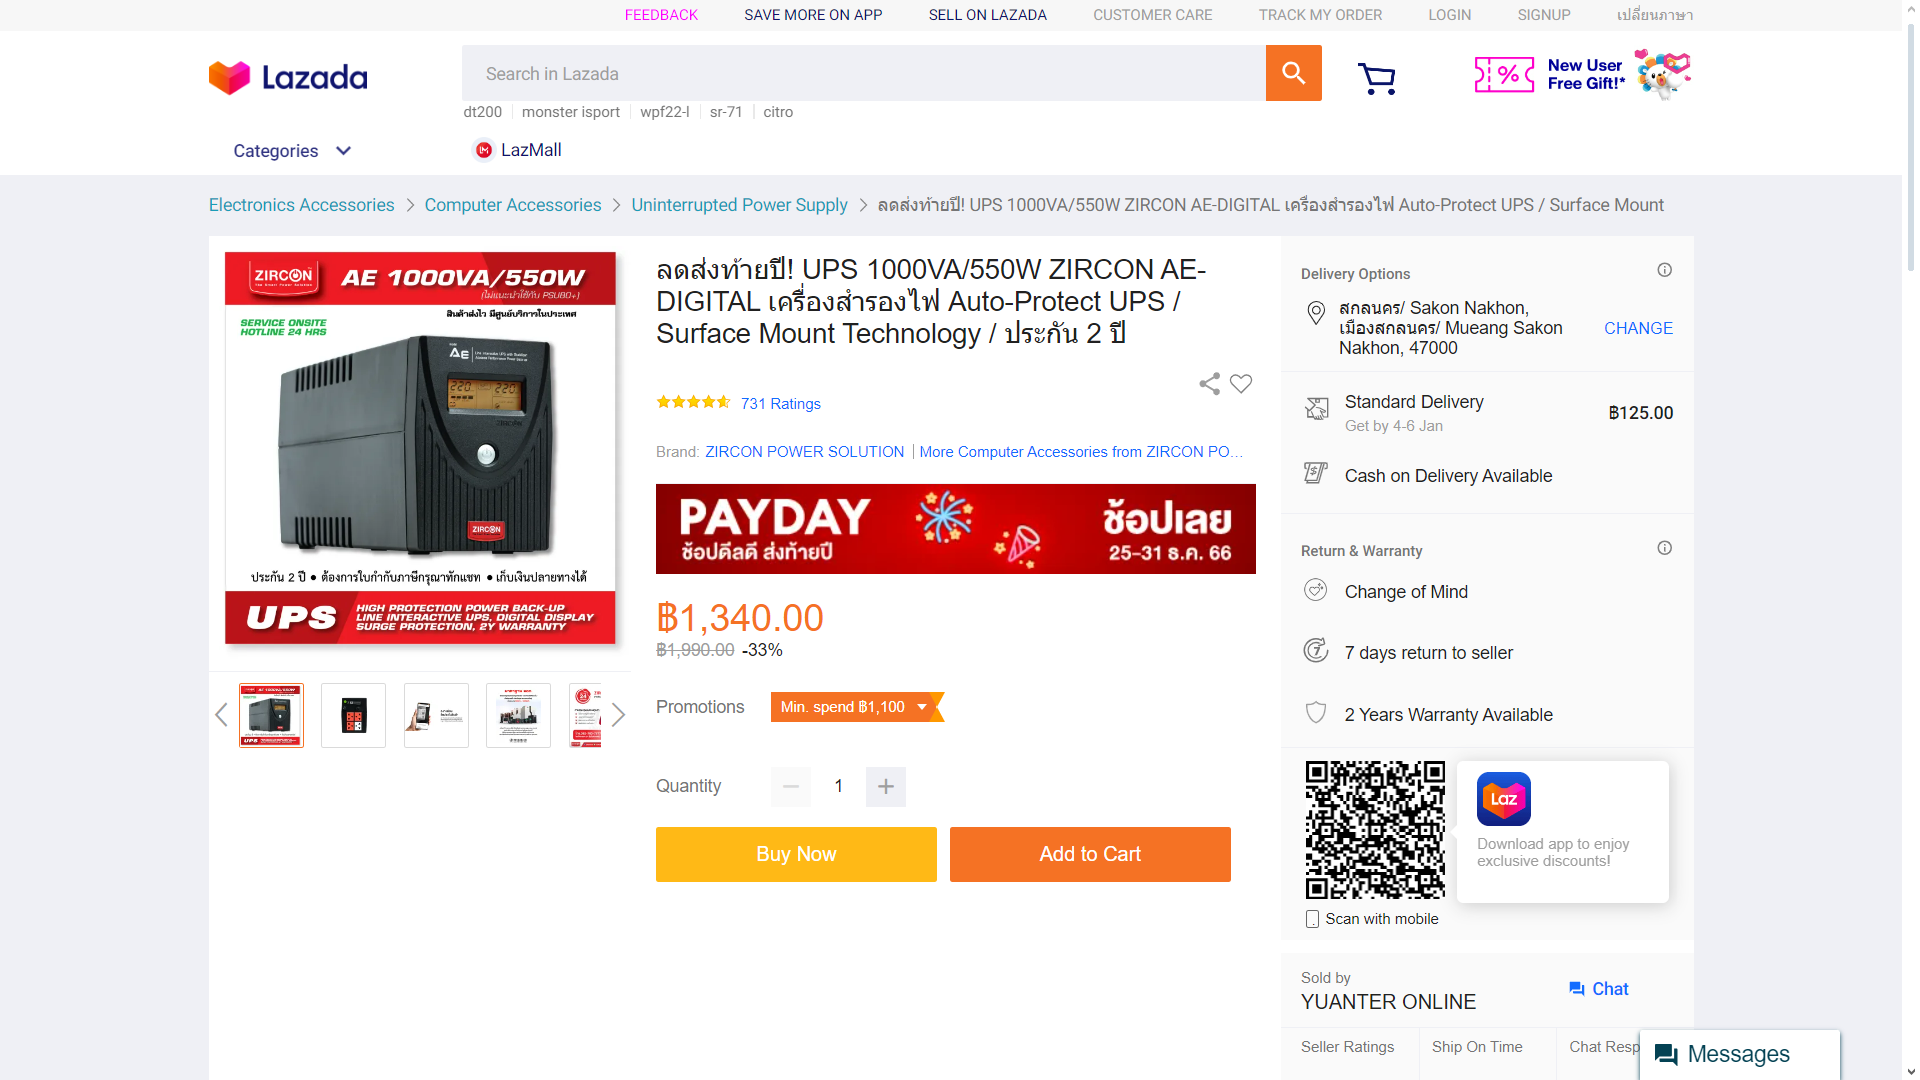The height and width of the screenshot is (1080, 1920).
Task: Open More Computer Accessories from ZIRCON link
Action: [1081, 452]
